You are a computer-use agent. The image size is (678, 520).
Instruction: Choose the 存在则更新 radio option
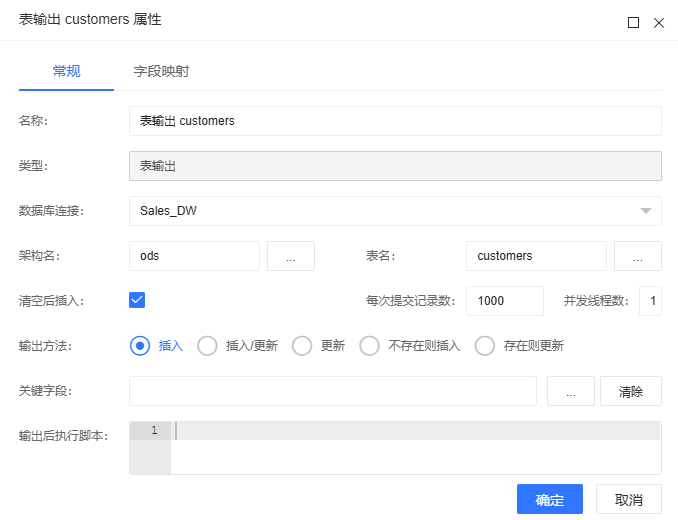(x=485, y=346)
